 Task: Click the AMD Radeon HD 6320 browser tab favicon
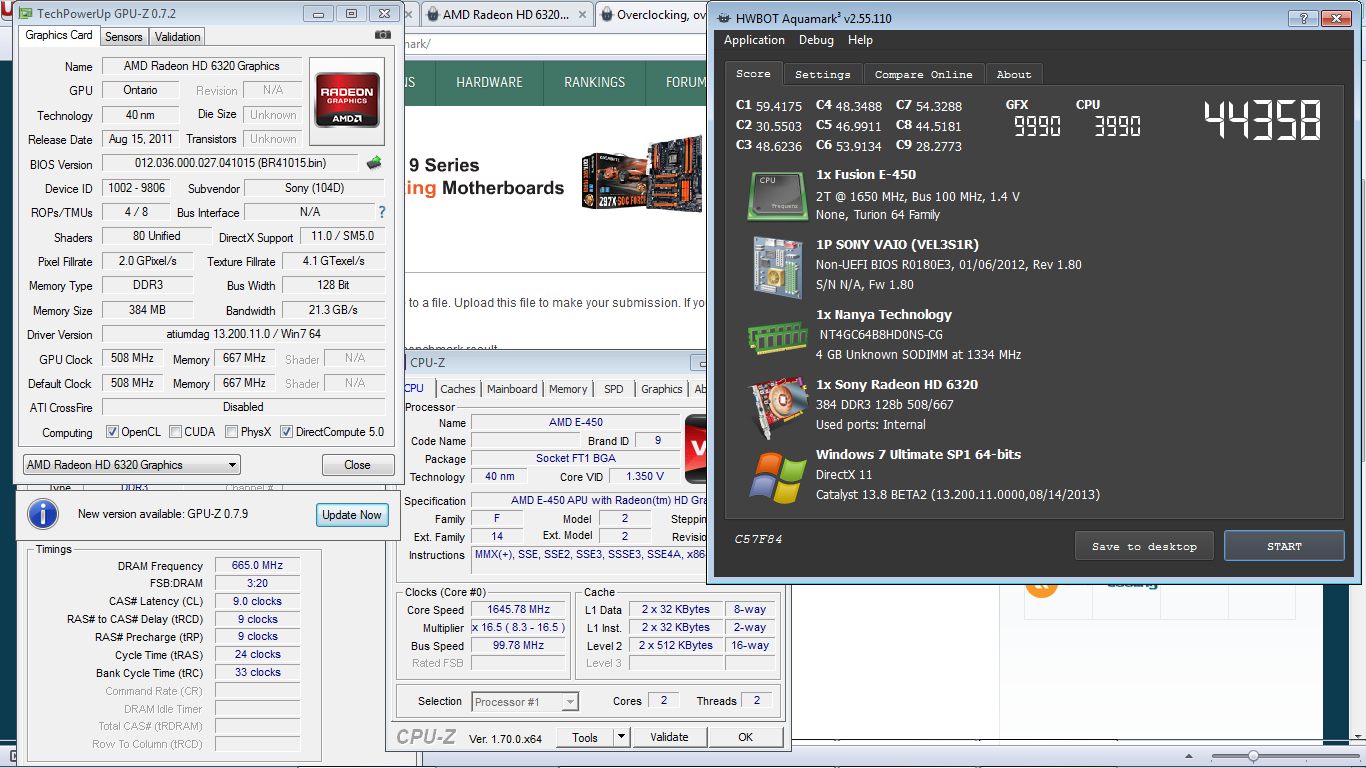pyautogui.click(x=432, y=15)
